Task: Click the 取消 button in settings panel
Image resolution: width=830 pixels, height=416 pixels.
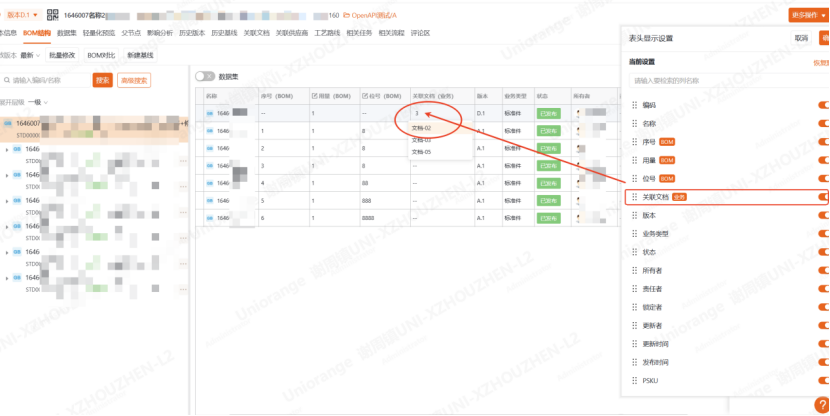Action: click(x=801, y=38)
